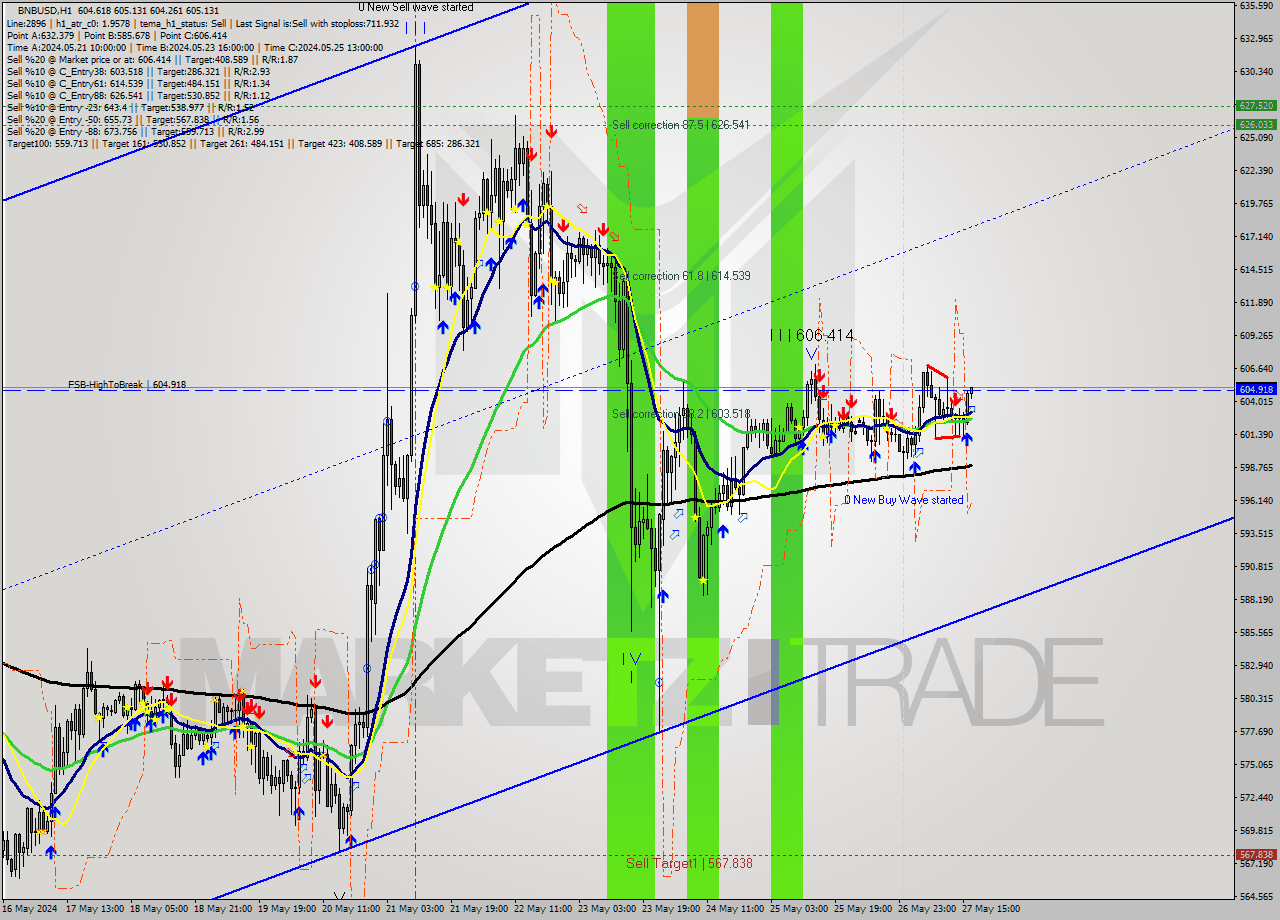Click the 'FSB-HighToBreak | 604.918' label

coord(127,384)
